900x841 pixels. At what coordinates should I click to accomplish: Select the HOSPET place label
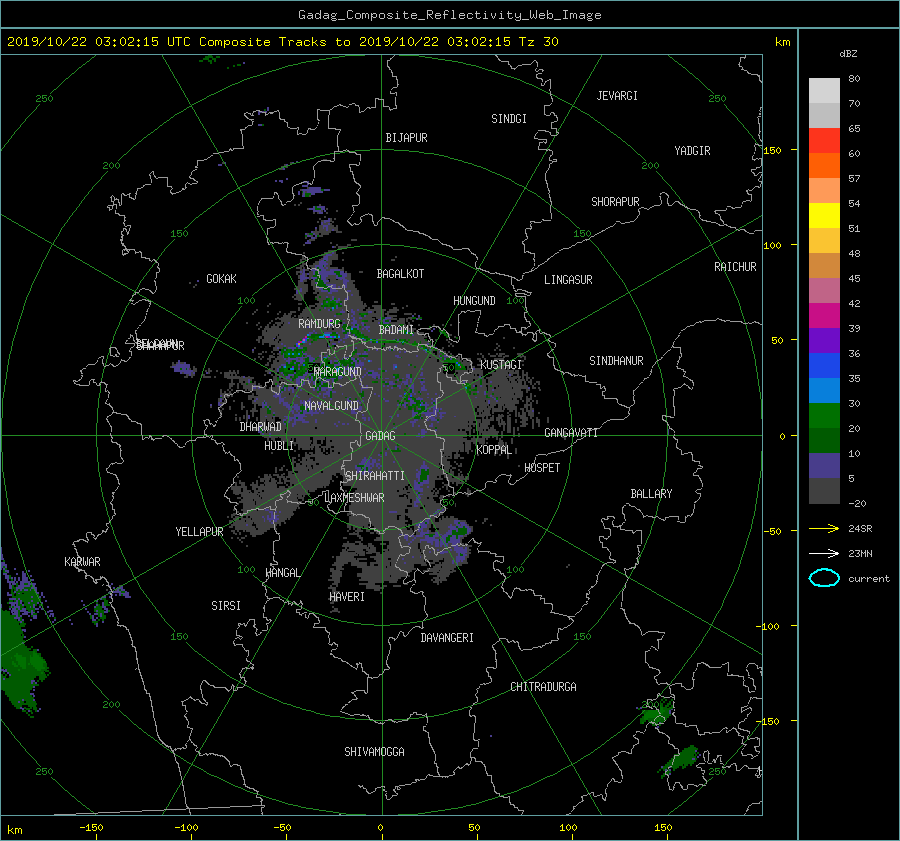[x=542, y=468]
